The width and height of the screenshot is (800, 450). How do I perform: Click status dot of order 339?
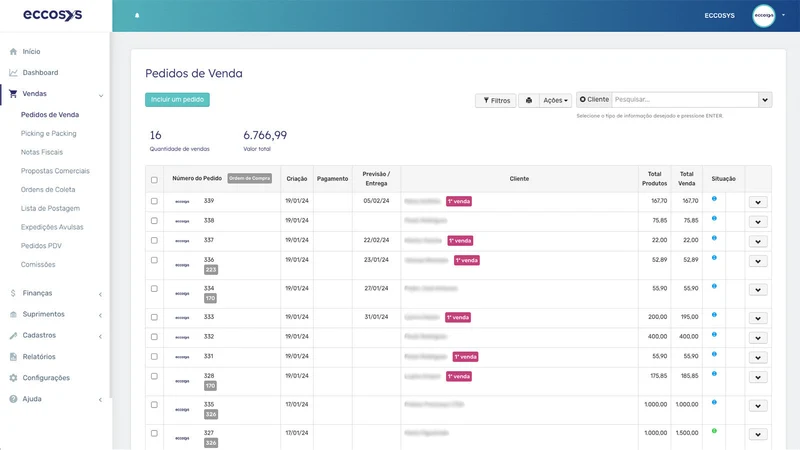(x=714, y=198)
